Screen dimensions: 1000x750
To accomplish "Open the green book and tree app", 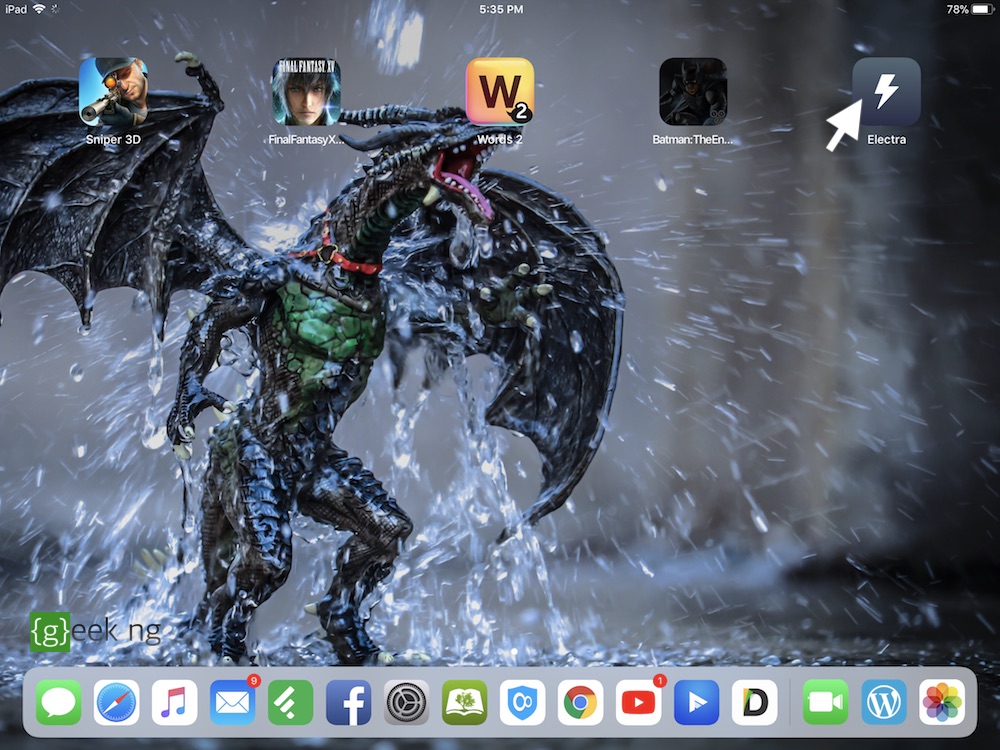I will (x=465, y=702).
